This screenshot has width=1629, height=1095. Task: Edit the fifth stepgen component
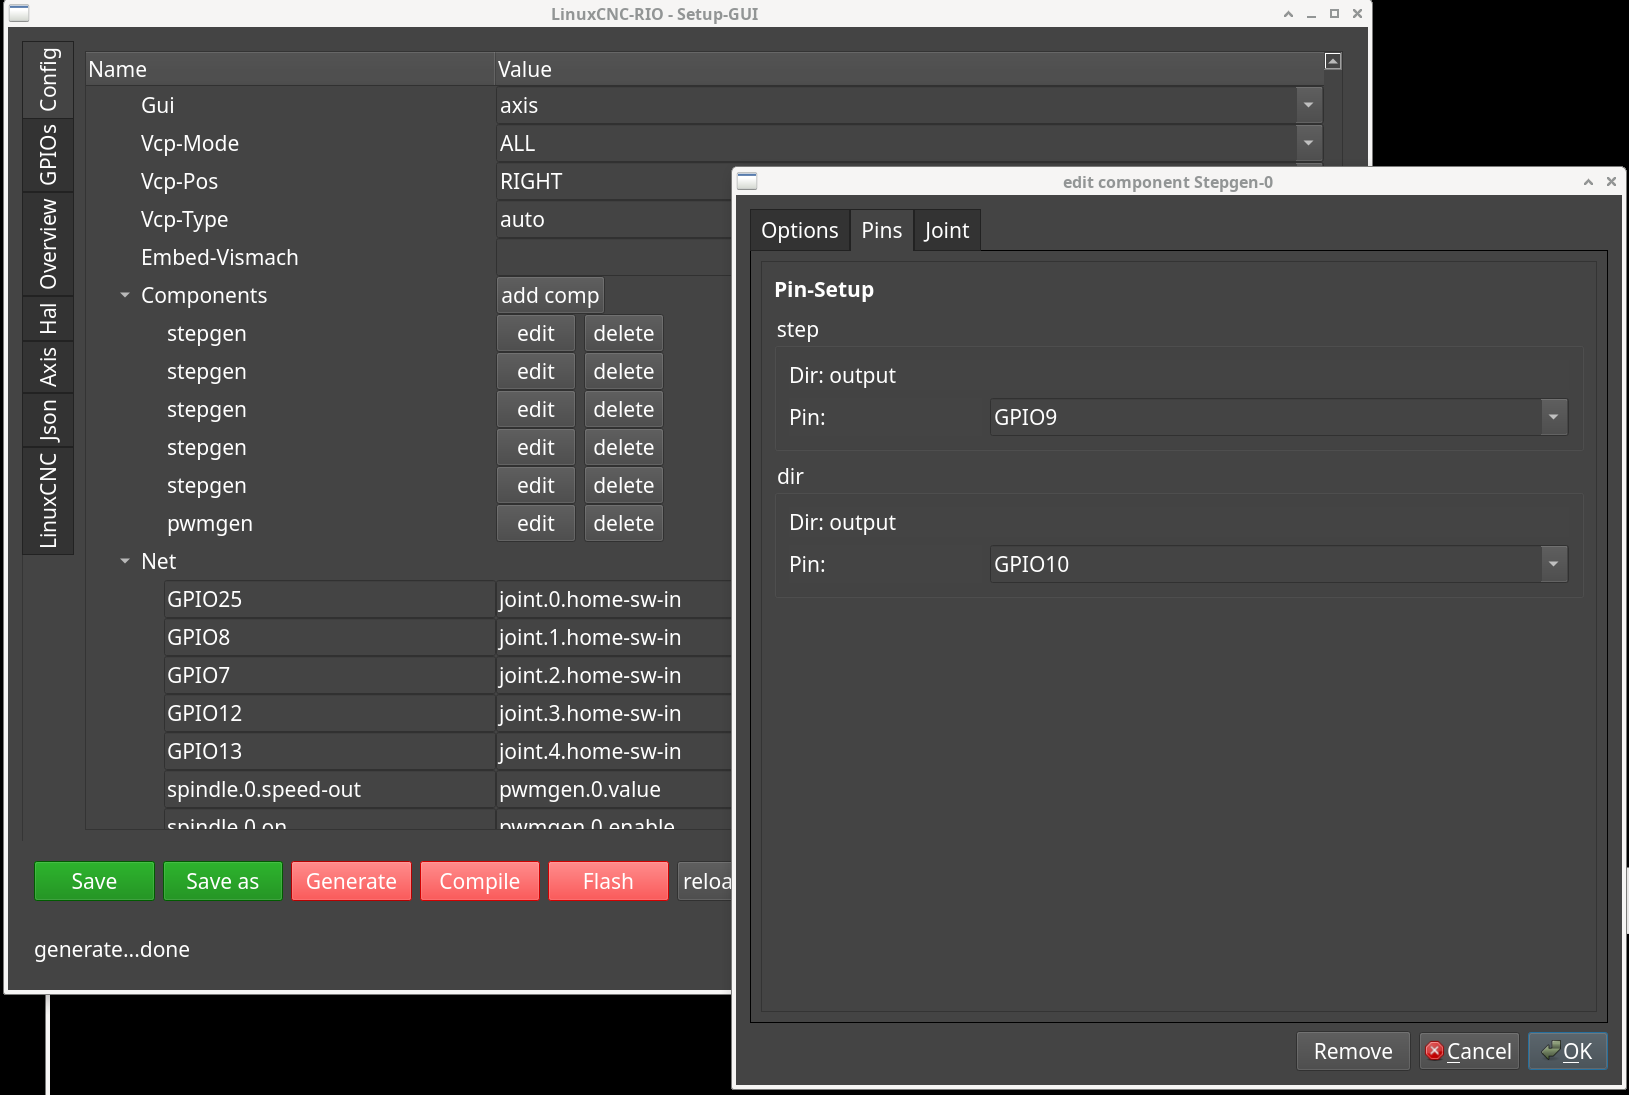[536, 485]
